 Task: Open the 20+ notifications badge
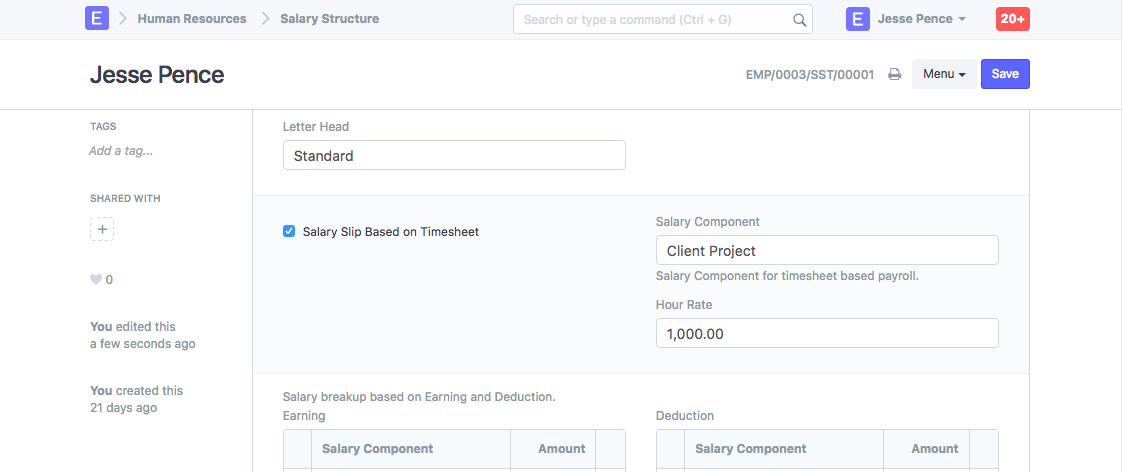tap(1012, 18)
